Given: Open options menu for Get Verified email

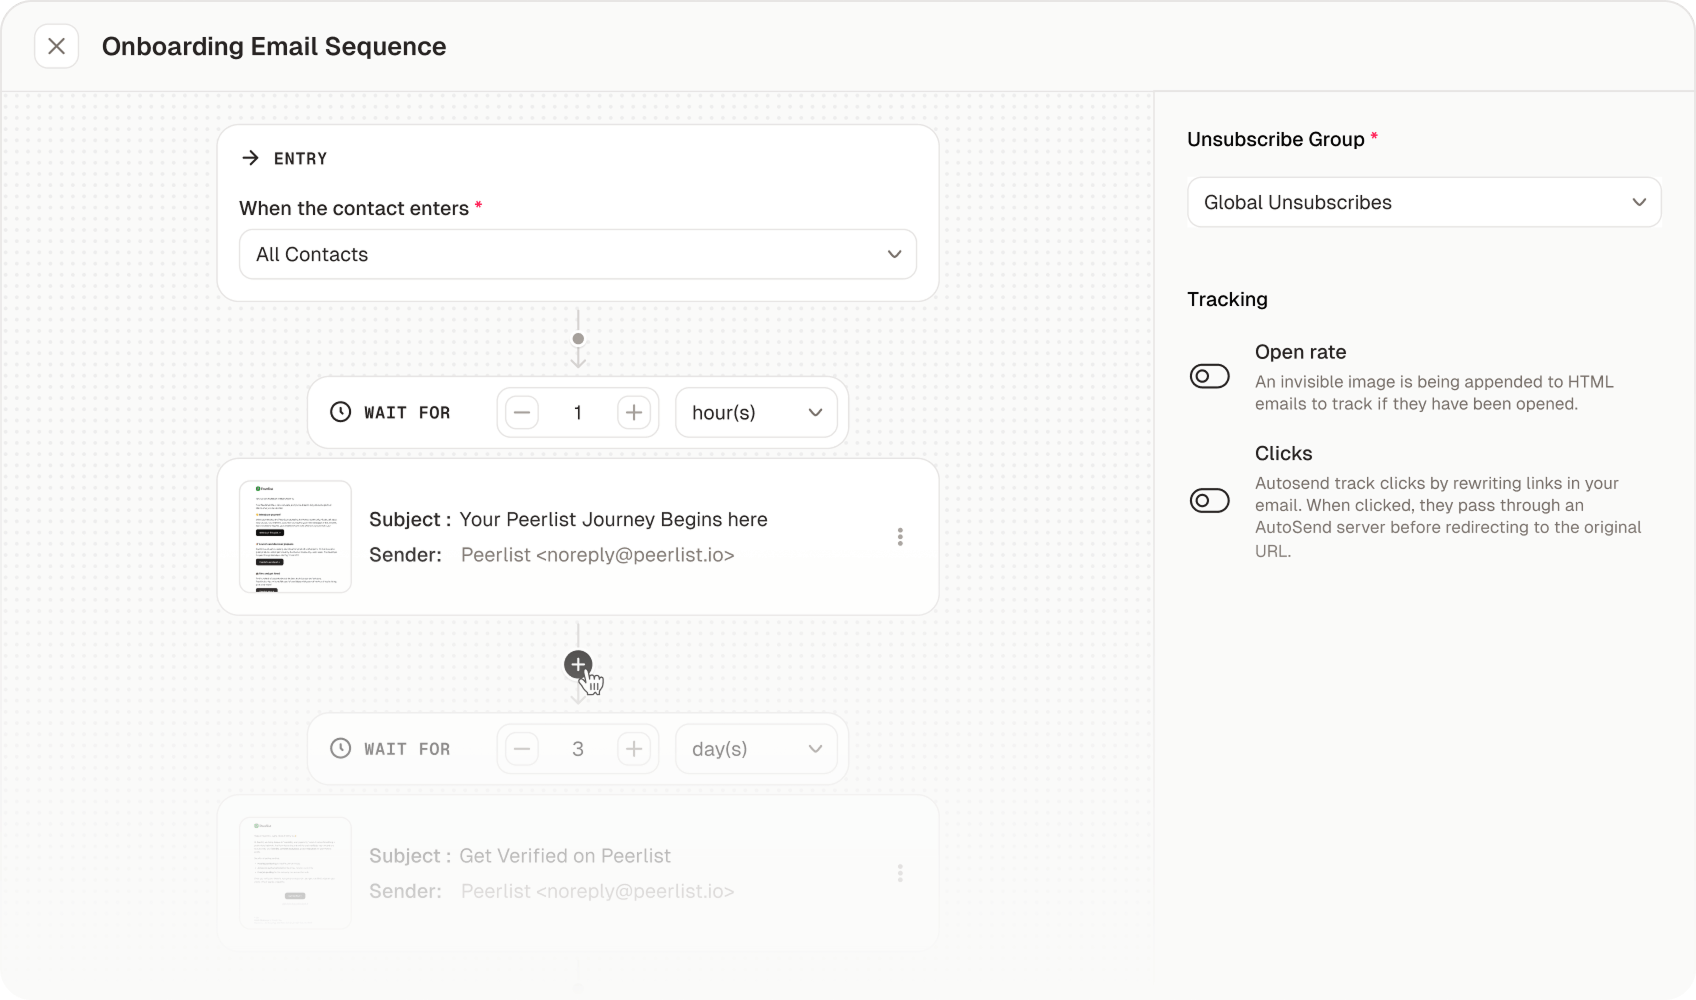Looking at the screenshot, I should [x=900, y=873].
